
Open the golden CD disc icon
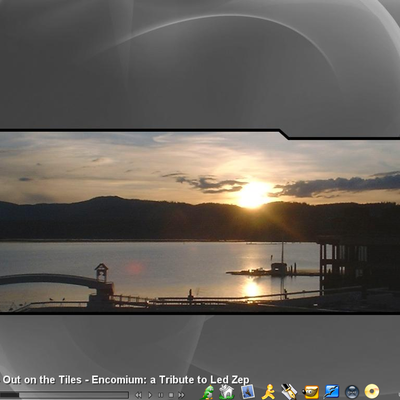click(x=372, y=392)
